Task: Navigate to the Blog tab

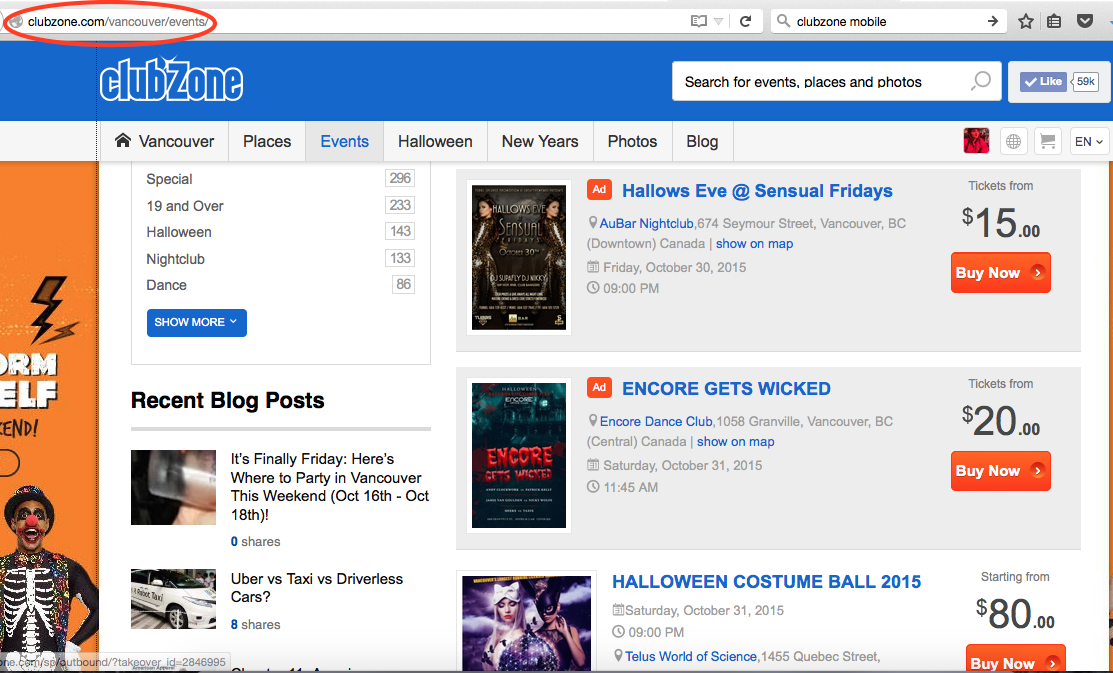Action: (702, 141)
